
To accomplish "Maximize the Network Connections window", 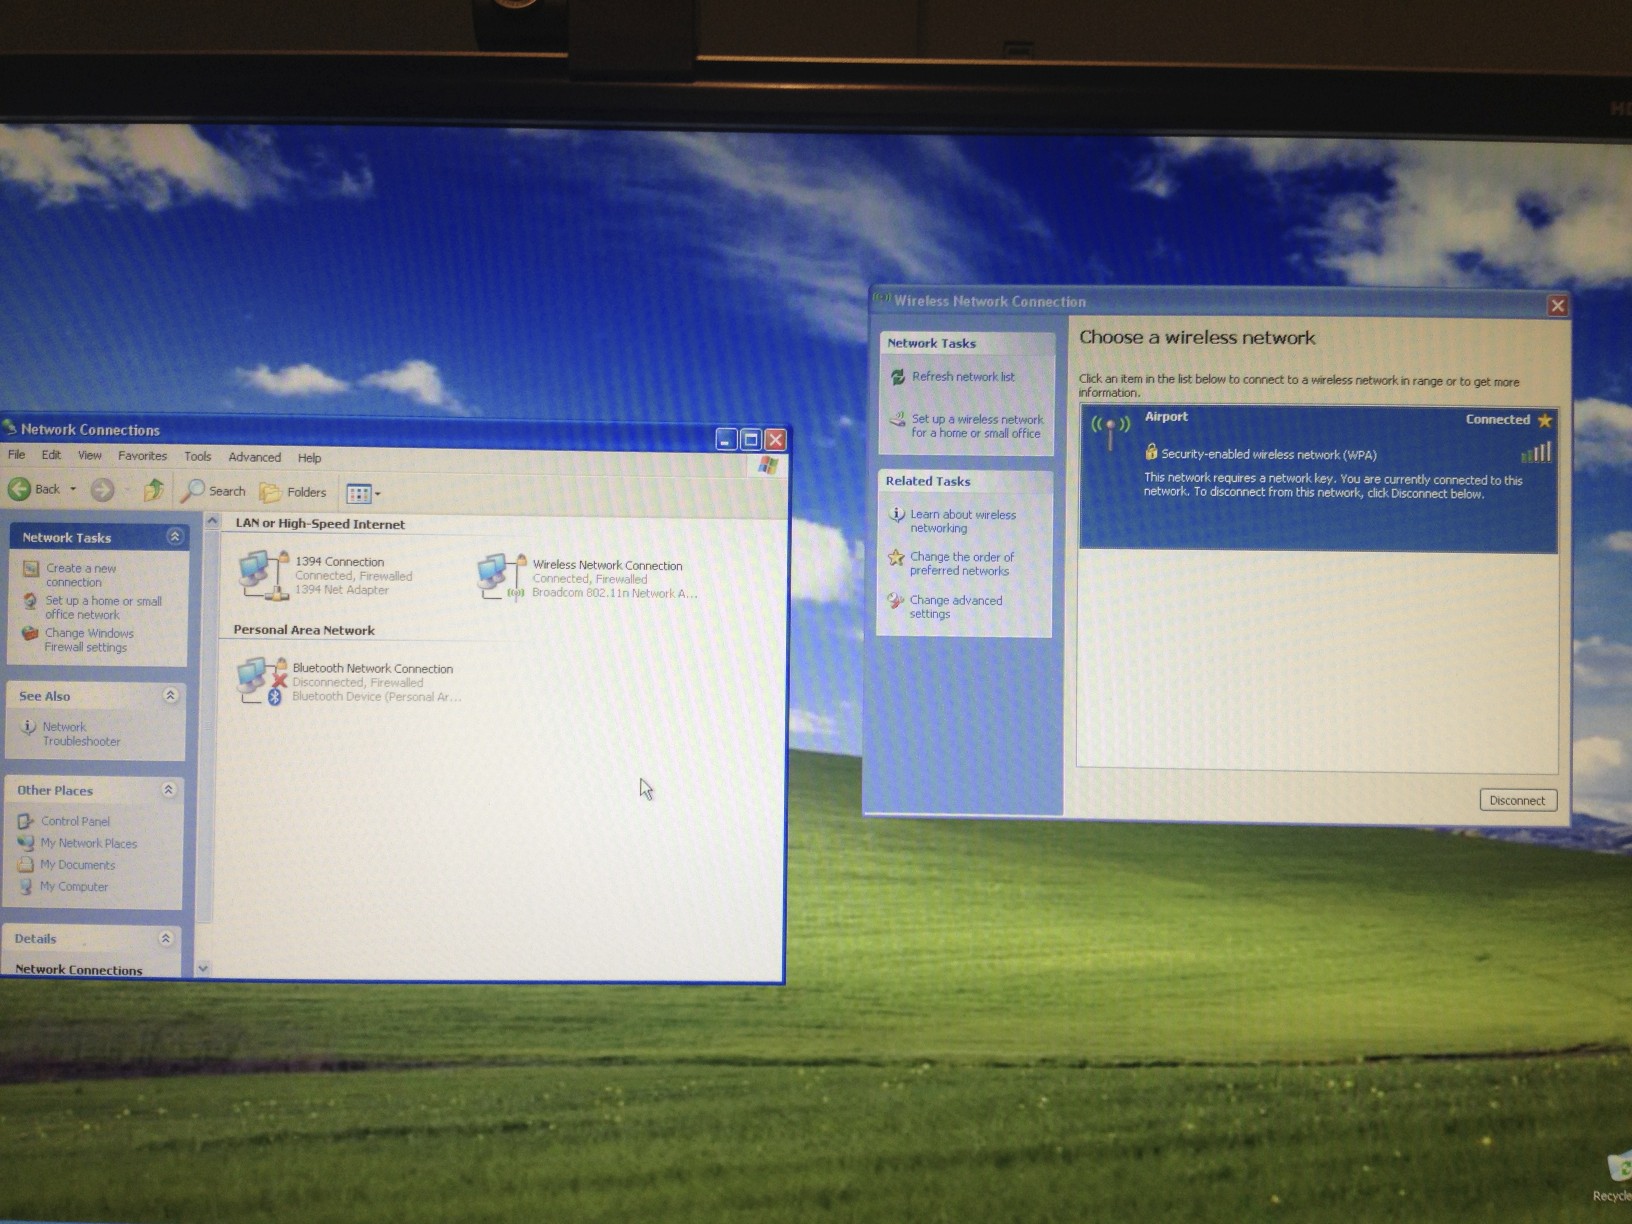I will (751, 439).
